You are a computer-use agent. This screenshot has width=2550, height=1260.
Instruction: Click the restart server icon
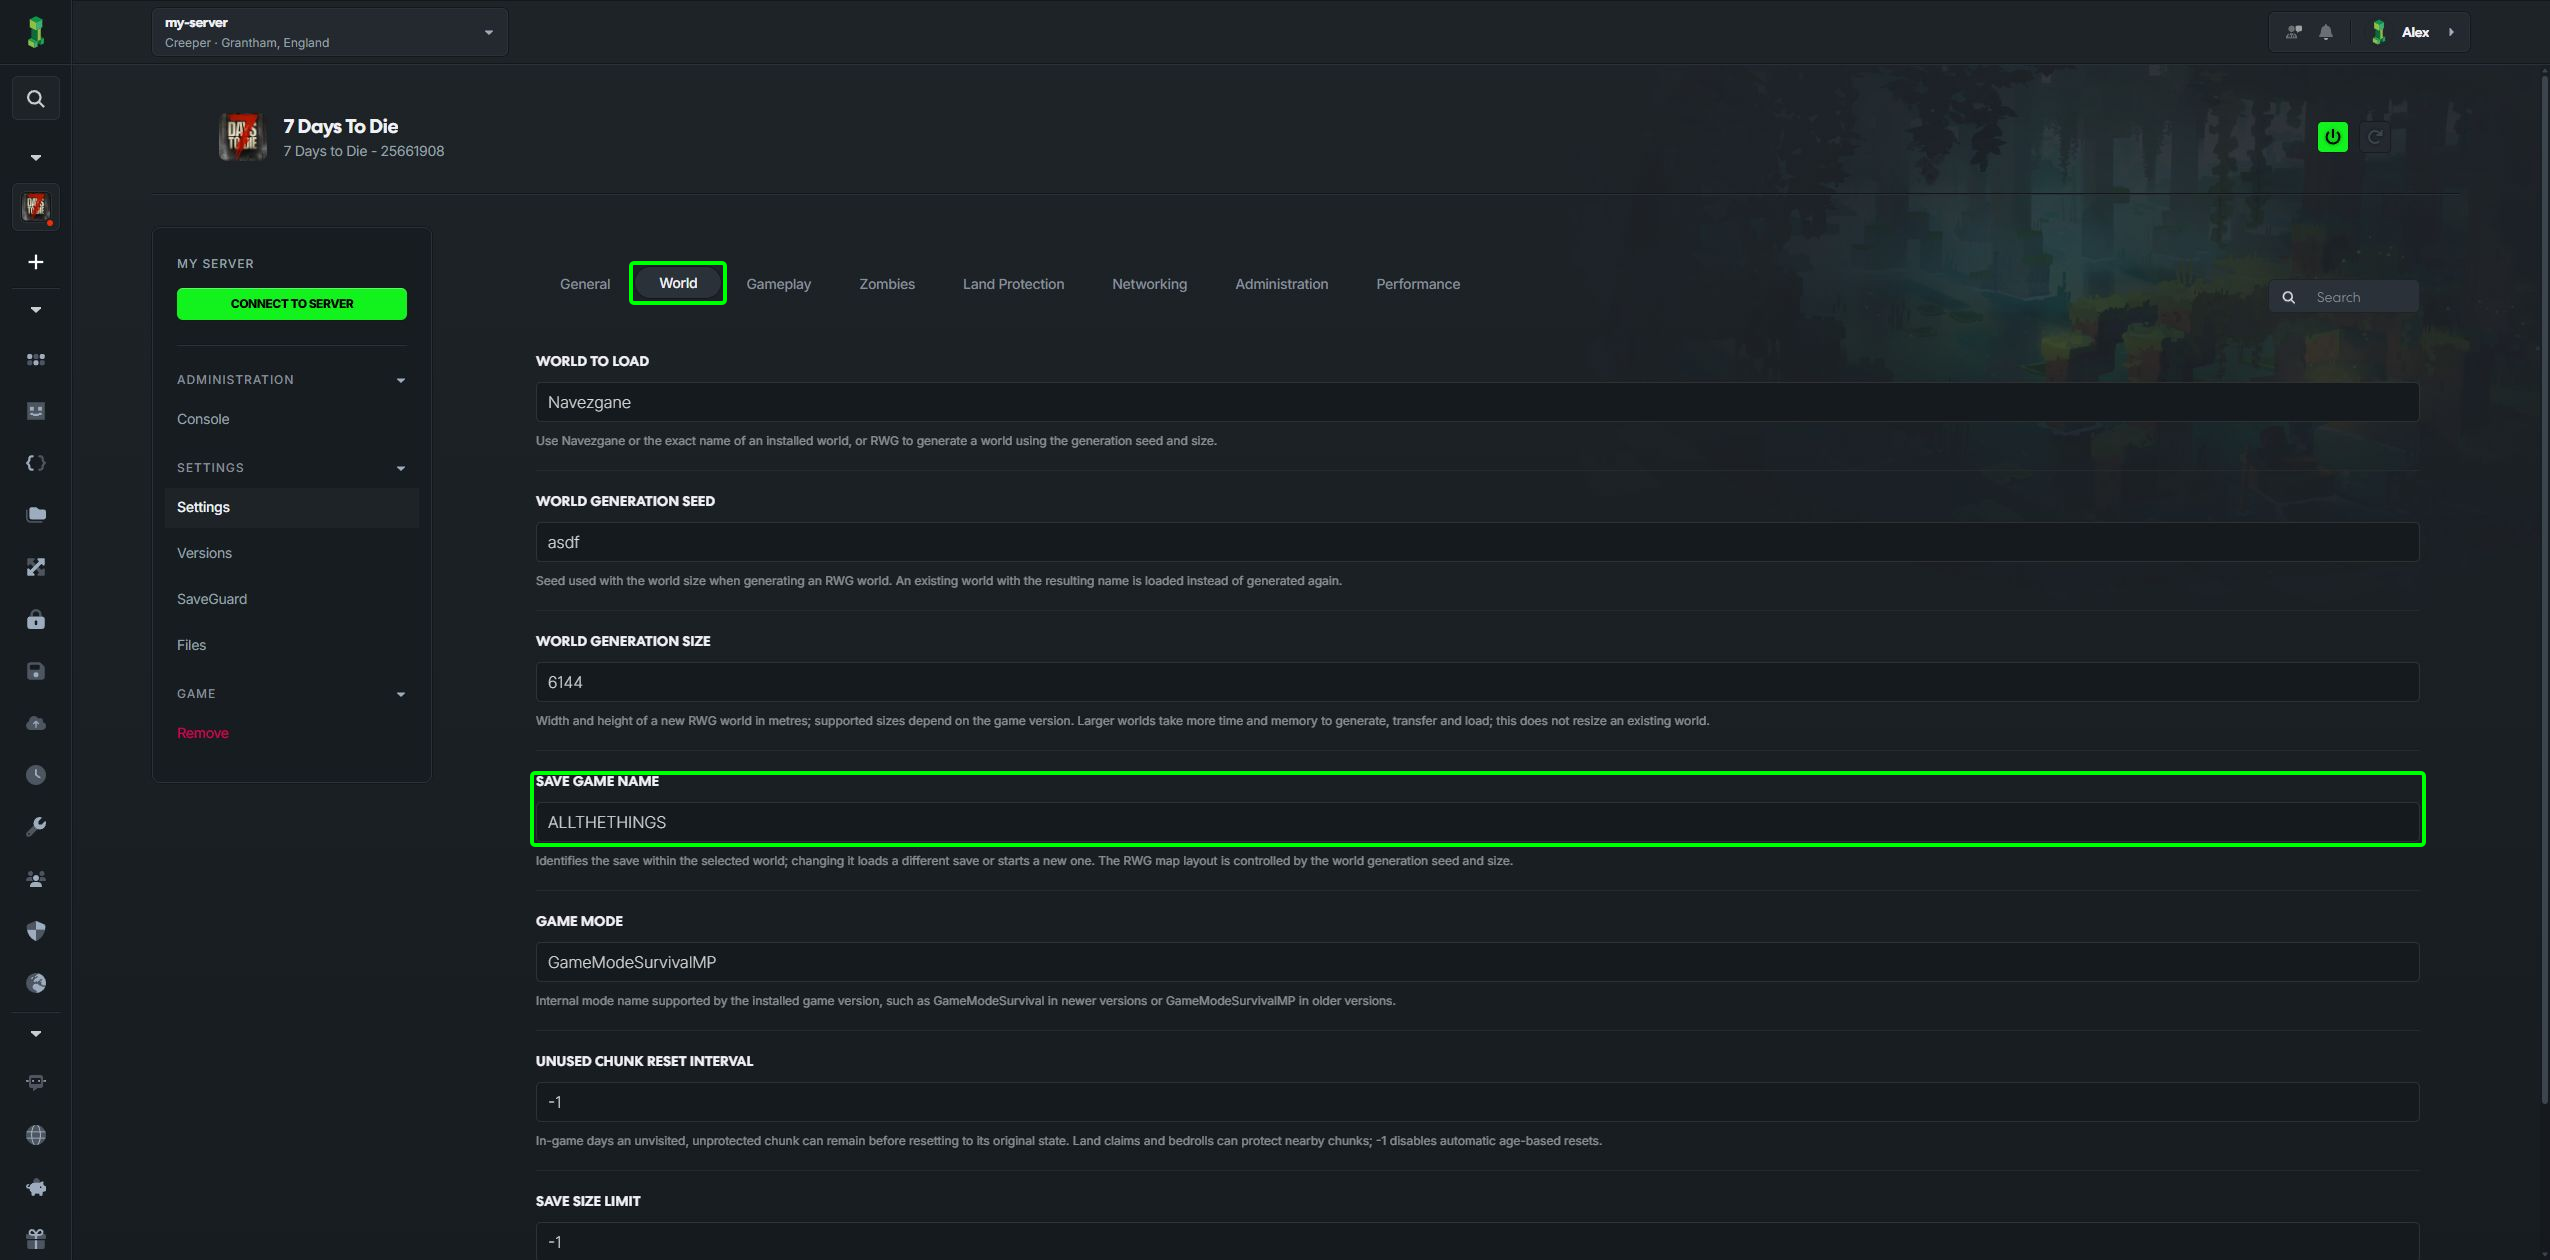(2375, 137)
